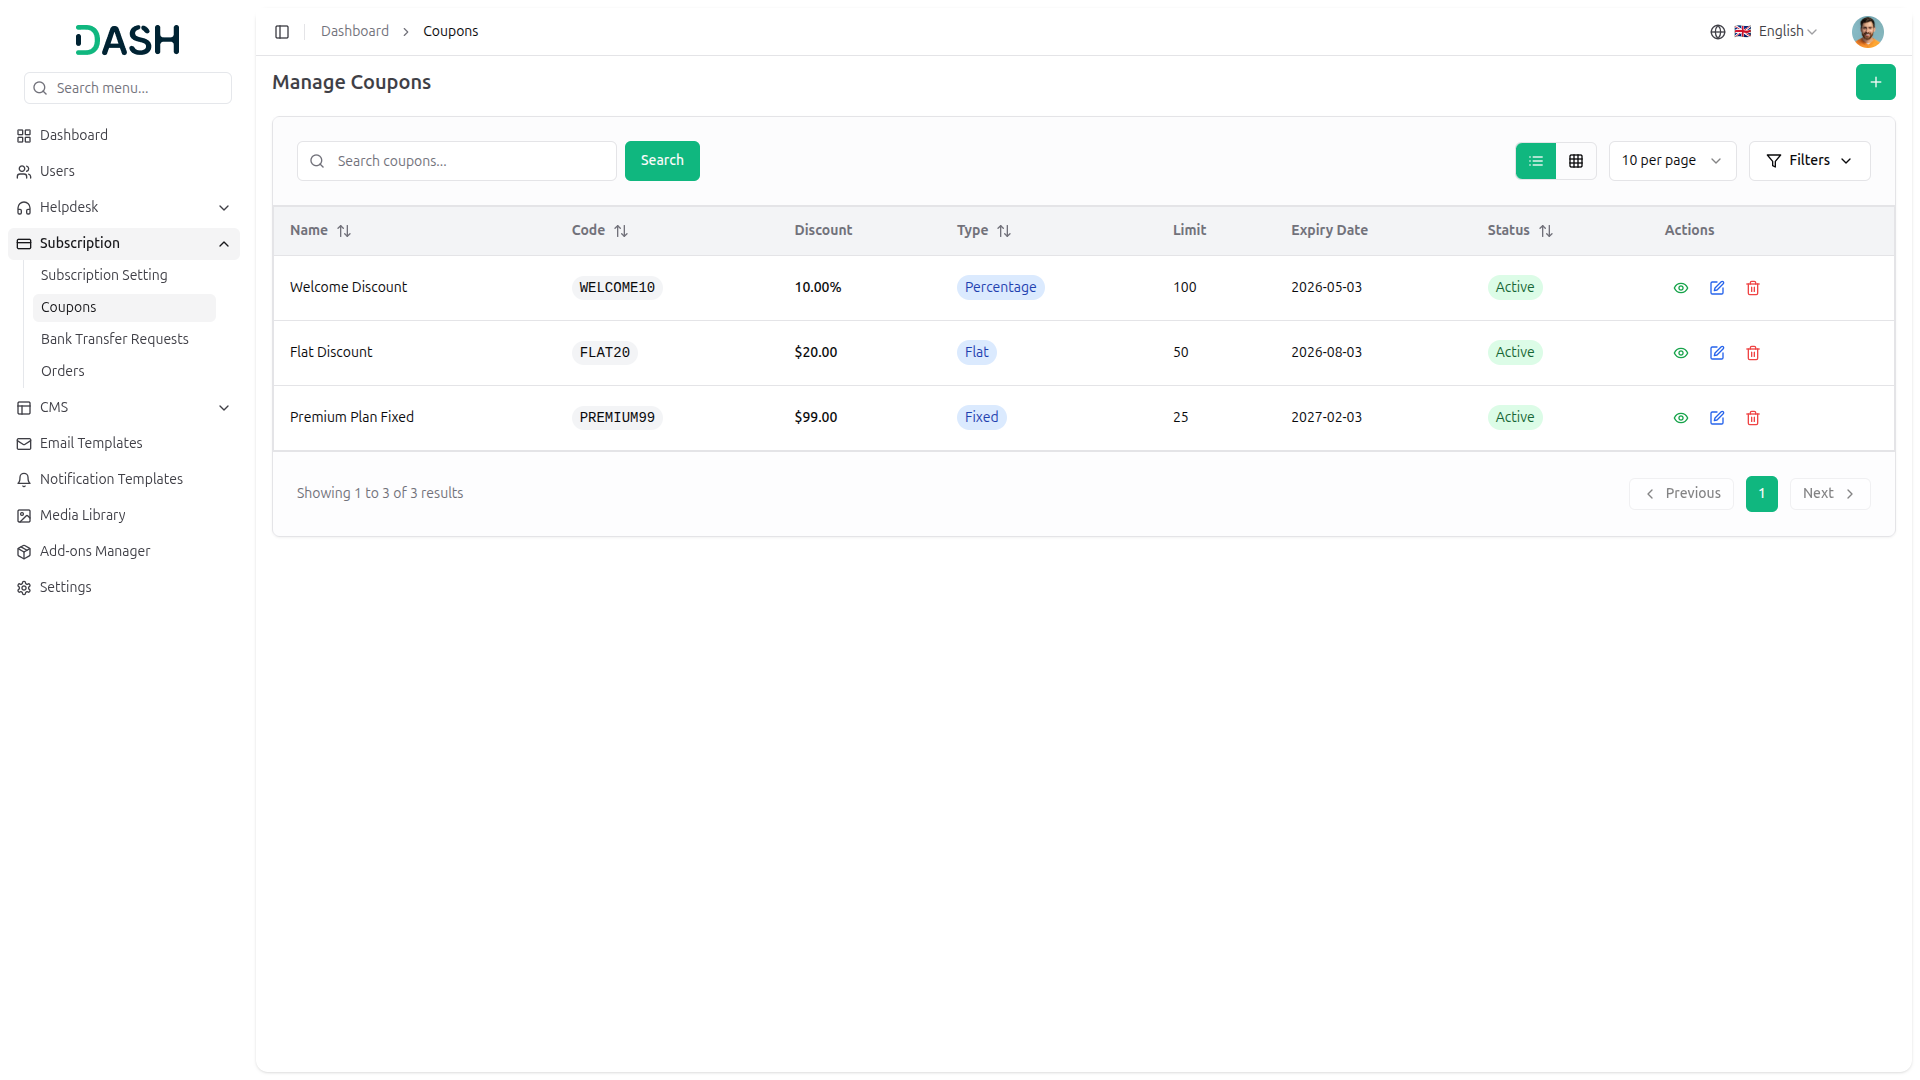Sort coupons by Name column
The height and width of the screenshot is (1080, 1920).
(320, 231)
